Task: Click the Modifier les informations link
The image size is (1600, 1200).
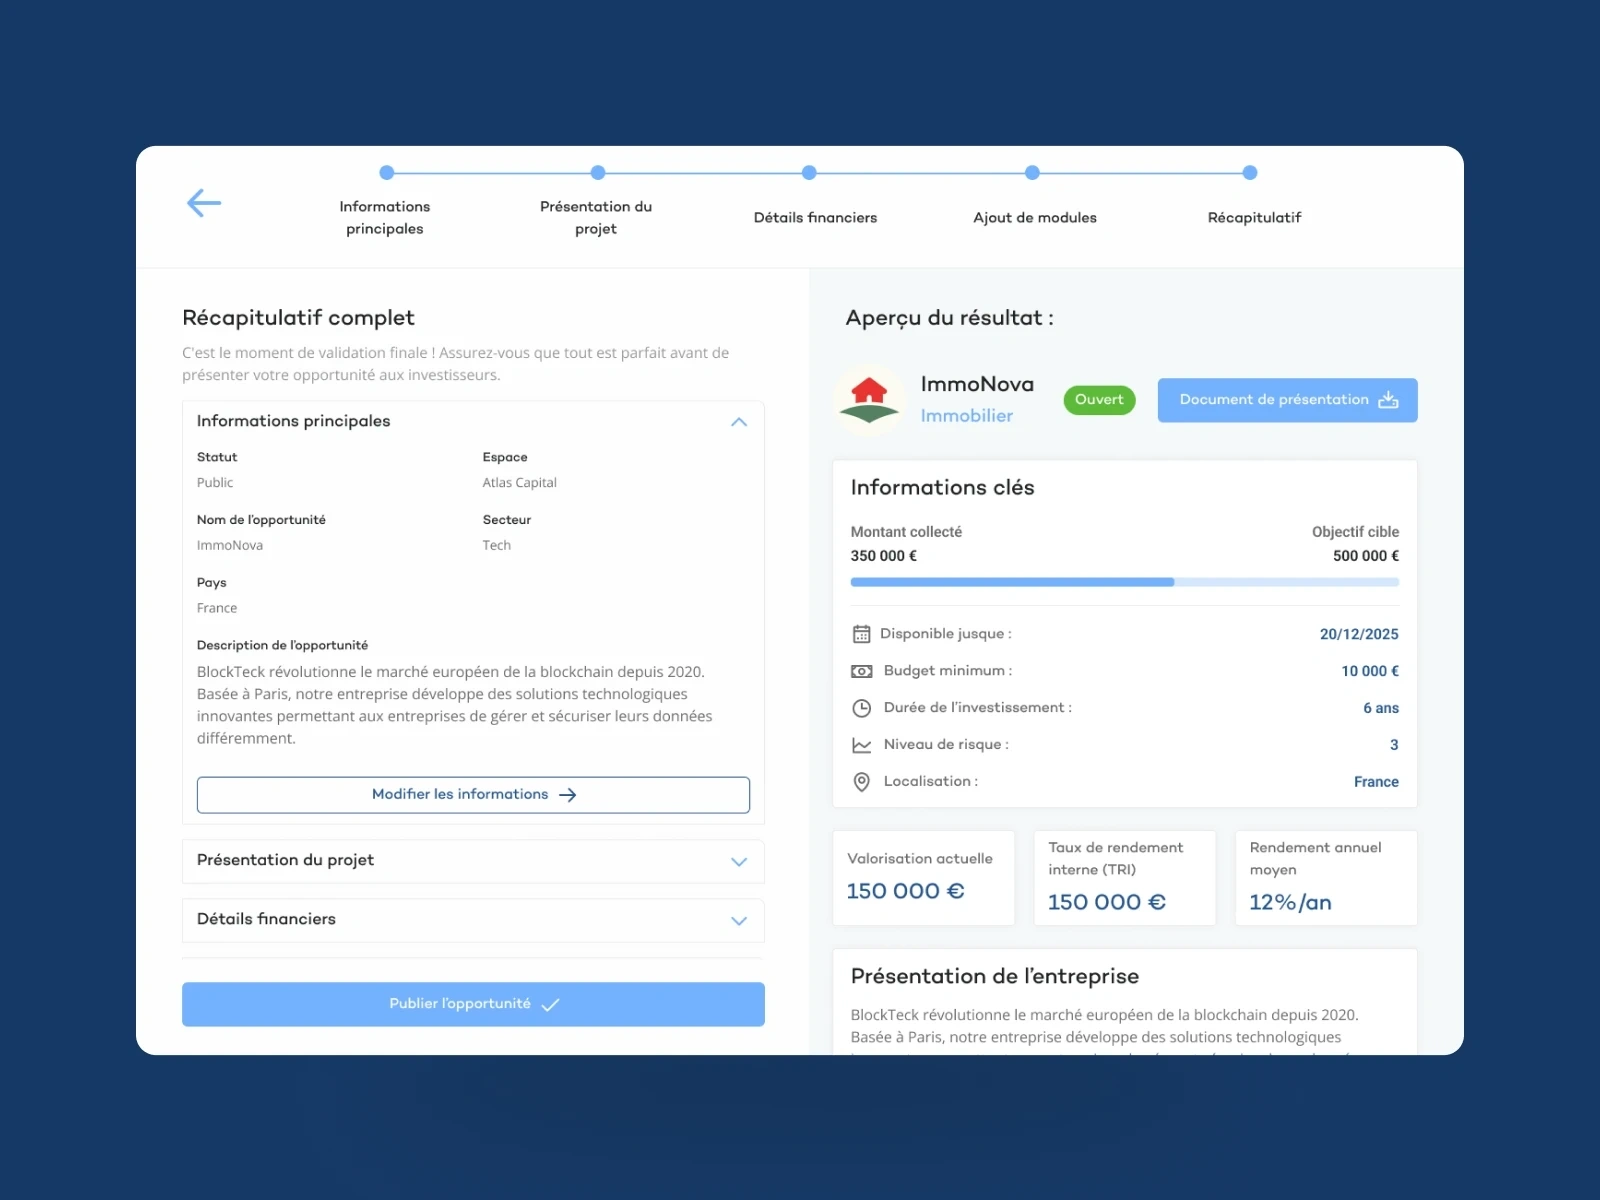Action: point(460,794)
